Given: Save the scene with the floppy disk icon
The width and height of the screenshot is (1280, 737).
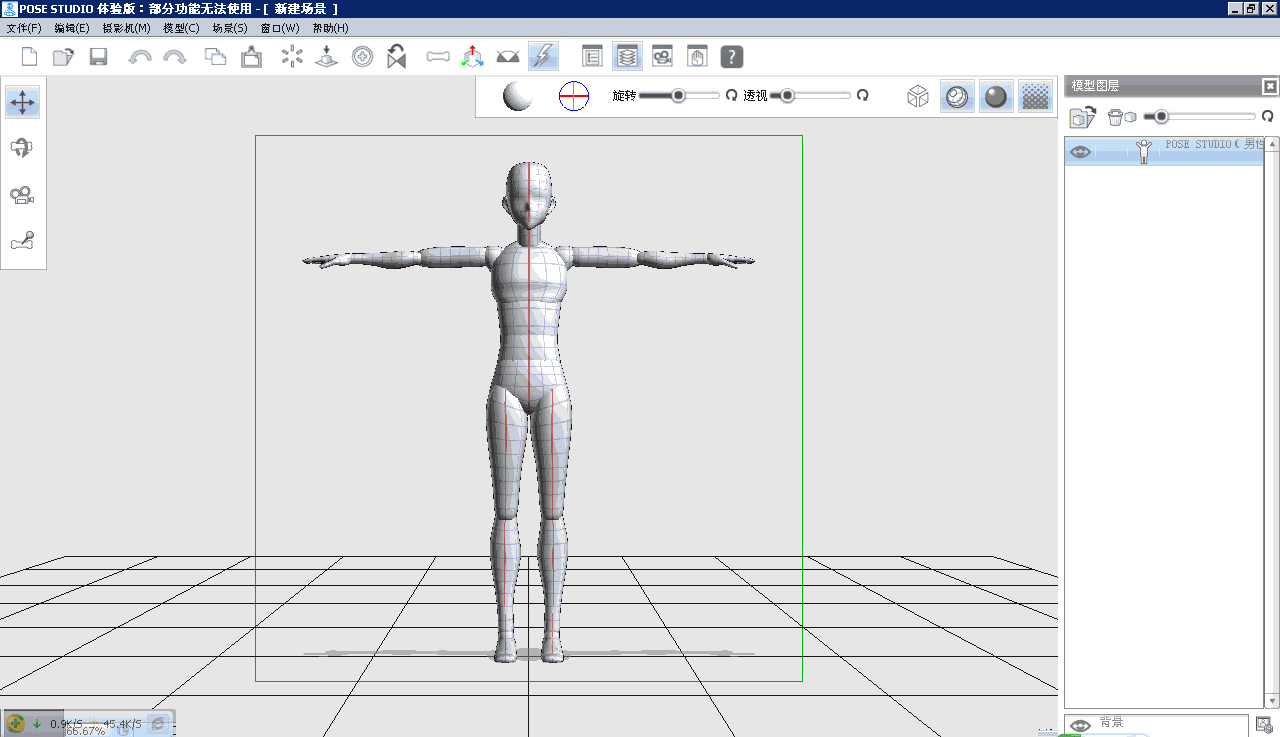Looking at the screenshot, I should coord(98,57).
